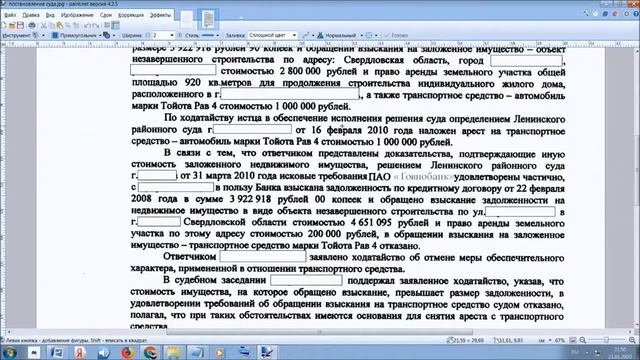Click the fit-to-window zoom icon
Image resolution: width=640 pixels, height=360 pixels.
573,340
